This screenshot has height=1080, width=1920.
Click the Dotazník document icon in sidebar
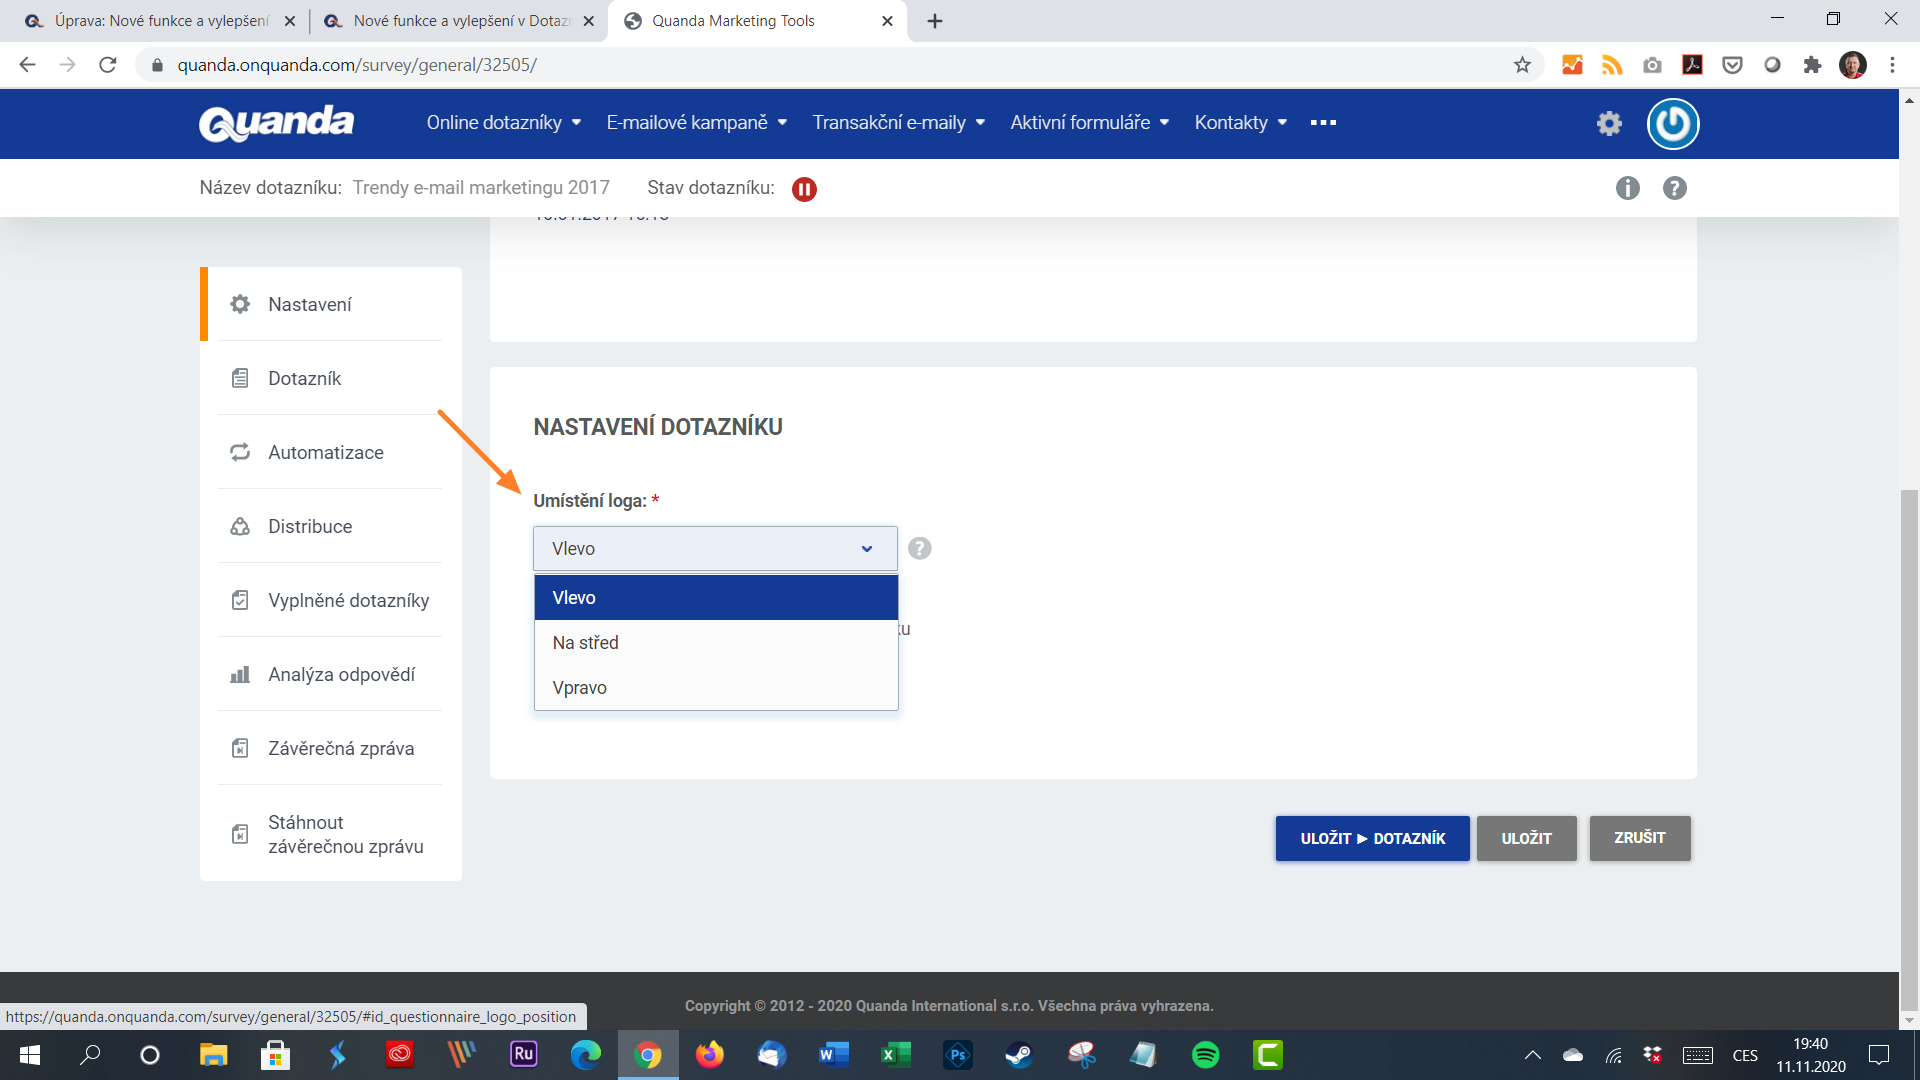[x=240, y=378]
